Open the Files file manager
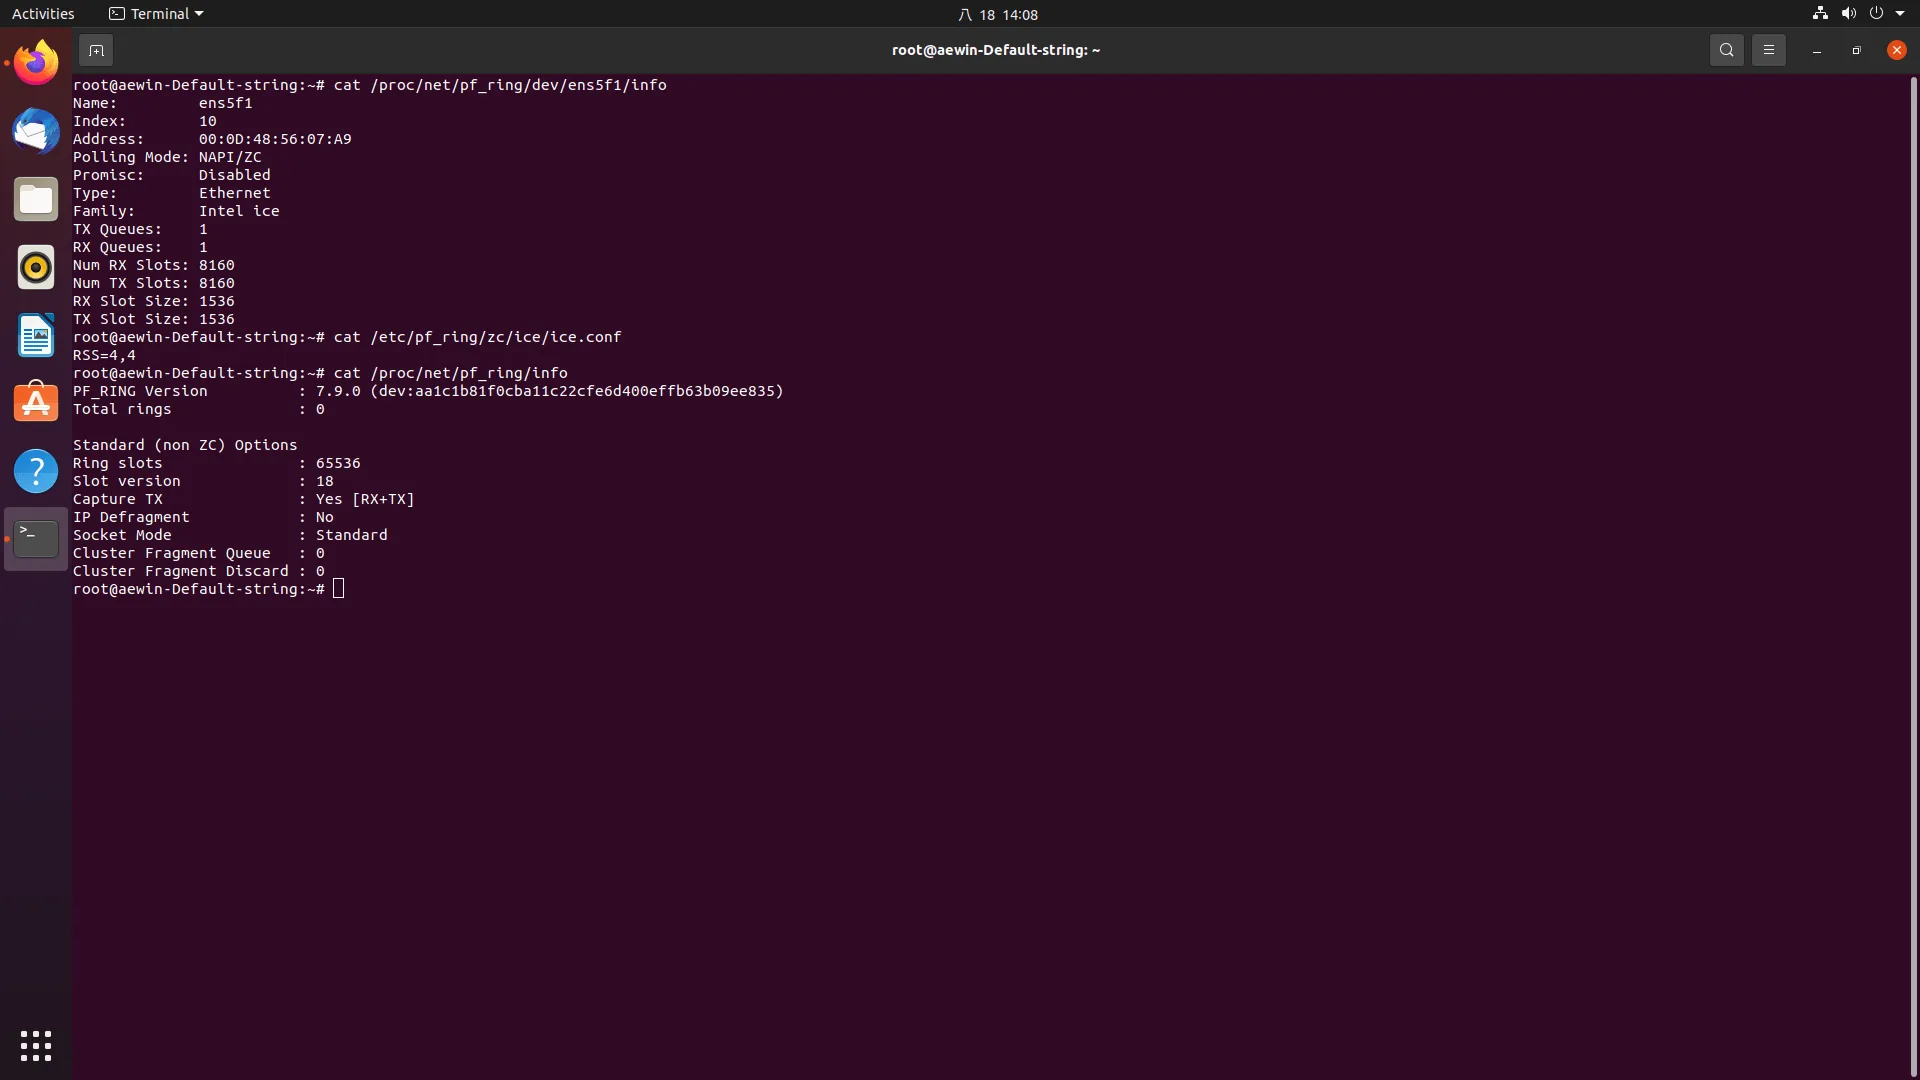The image size is (1920, 1080). pyautogui.click(x=35, y=198)
